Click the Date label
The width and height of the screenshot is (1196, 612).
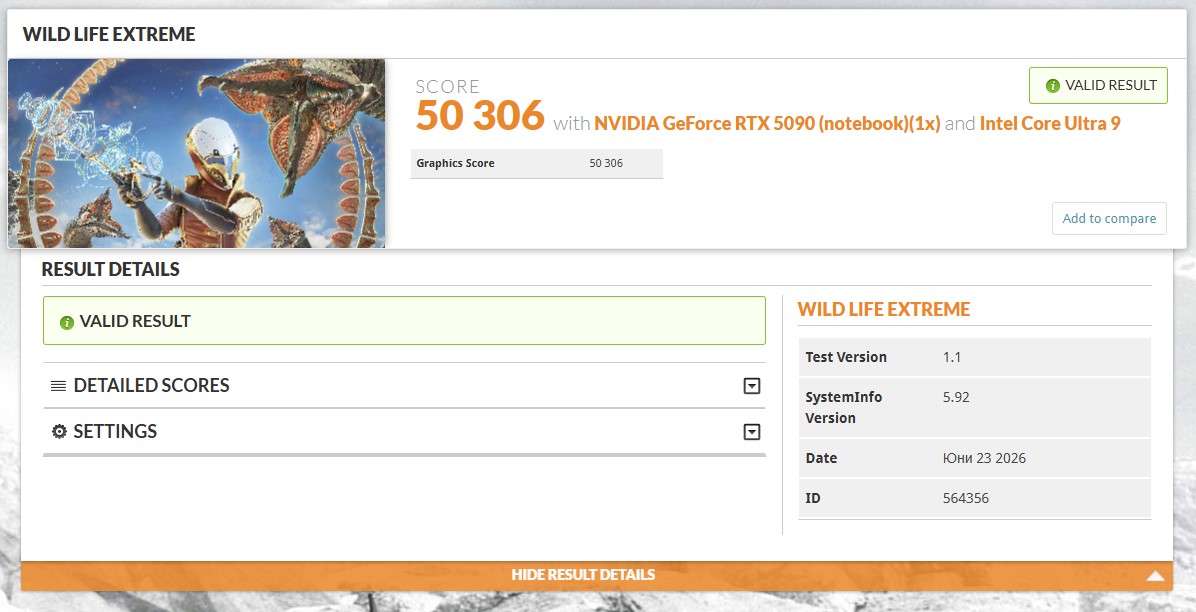[821, 459]
